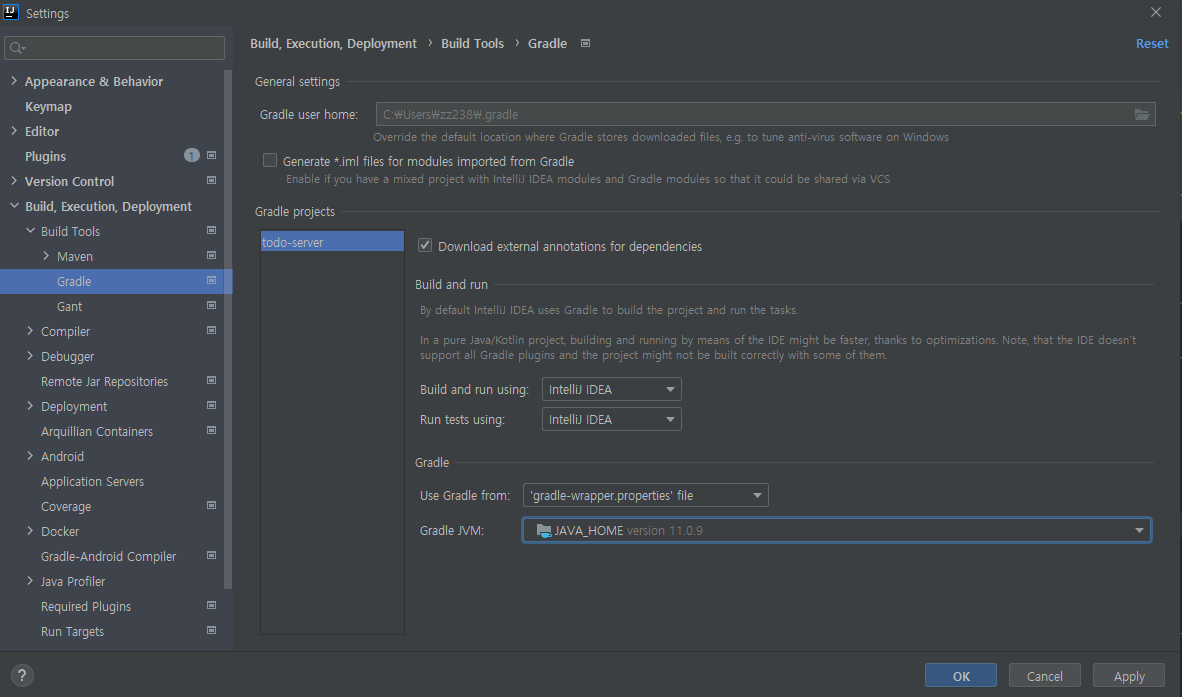Viewport: 1182px width, 697px height.
Task: Open help with the question mark button
Action: [22, 675]
